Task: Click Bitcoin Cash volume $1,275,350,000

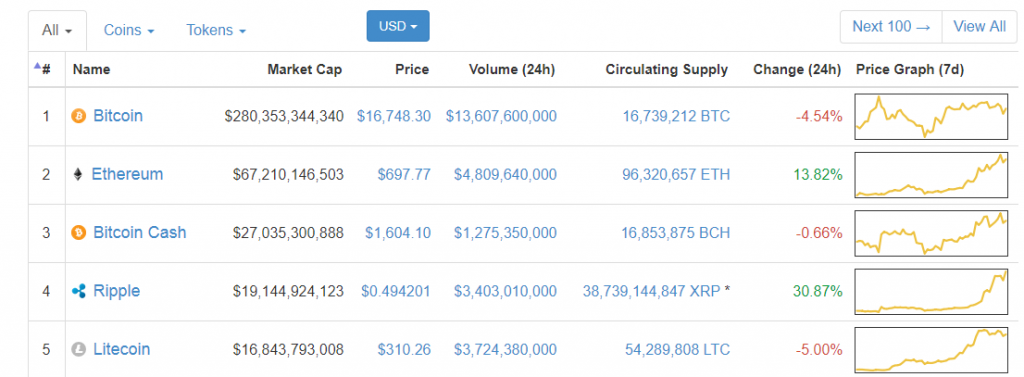Action: tap(505, 233)
